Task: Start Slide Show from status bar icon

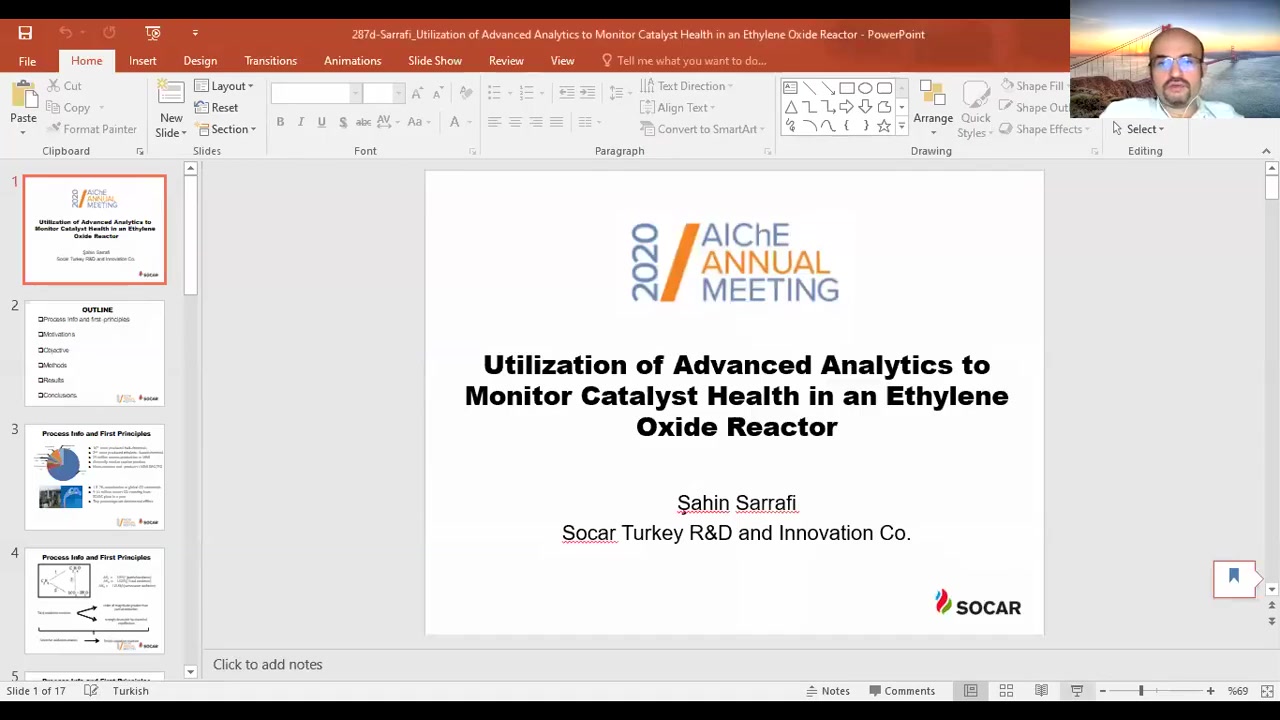Action: pyautogui.click(x=1077, y=691)
